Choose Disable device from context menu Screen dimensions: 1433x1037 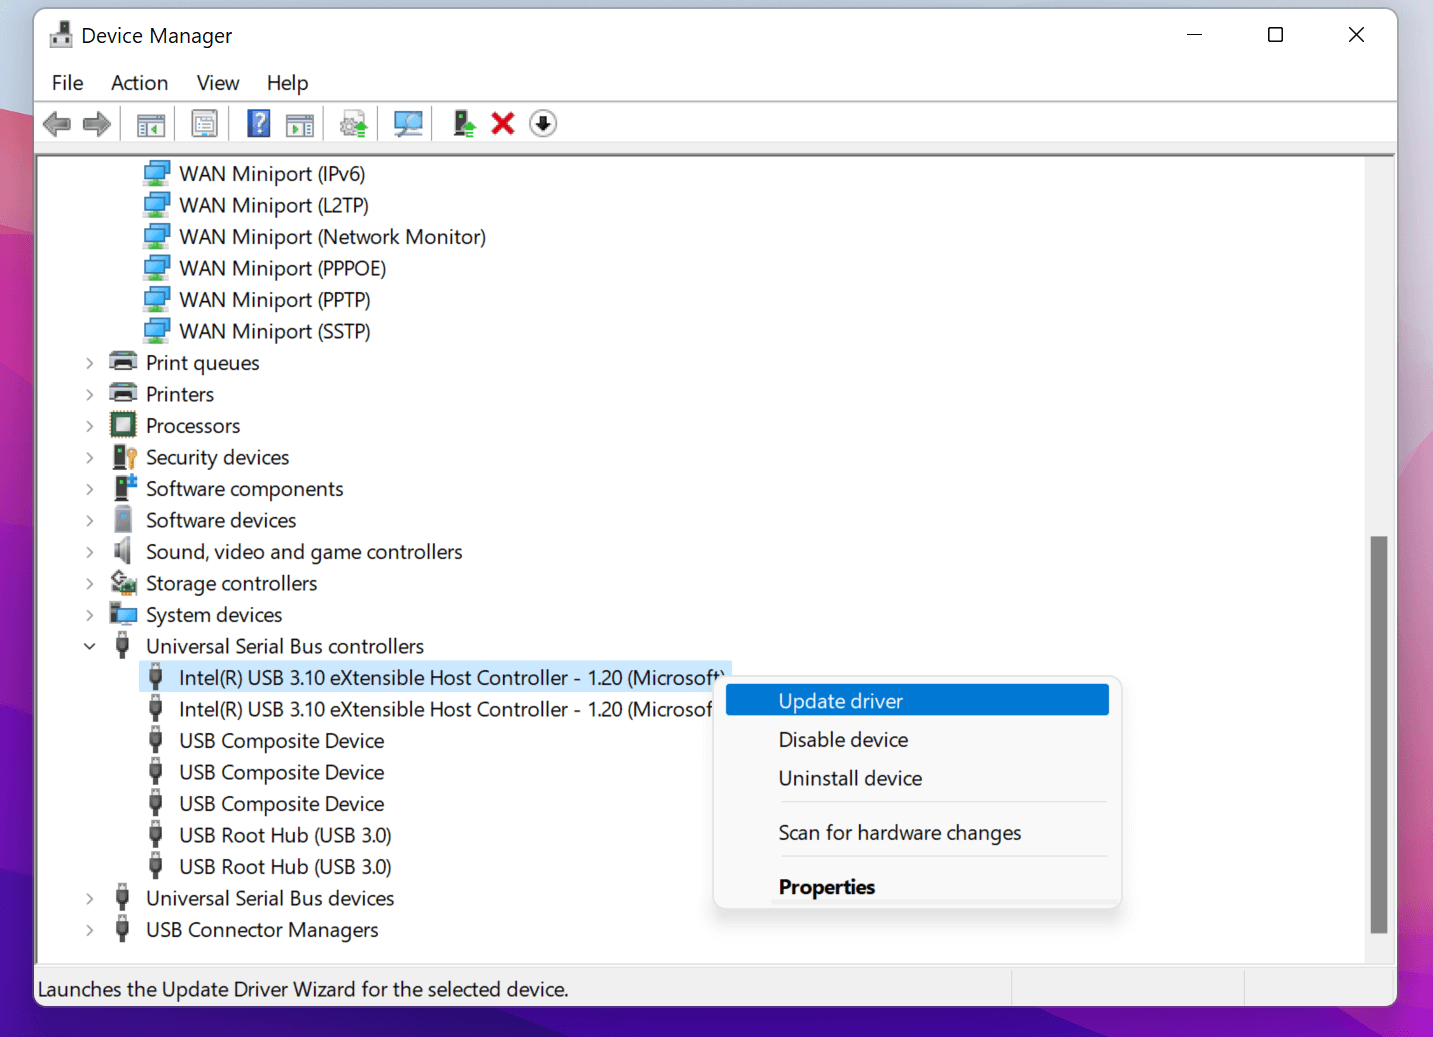coord(917,739)
